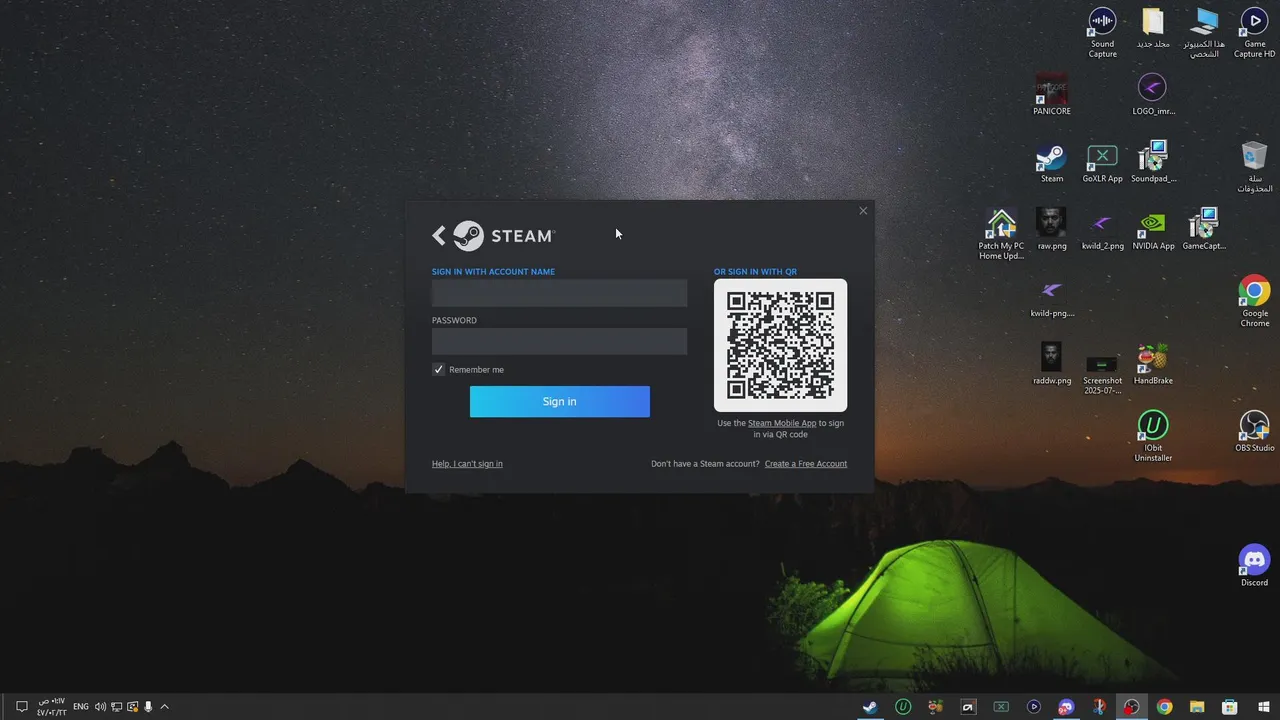Open File Explorer from the taskbar
This screenshot has width=1280, height=720.
1197,707
